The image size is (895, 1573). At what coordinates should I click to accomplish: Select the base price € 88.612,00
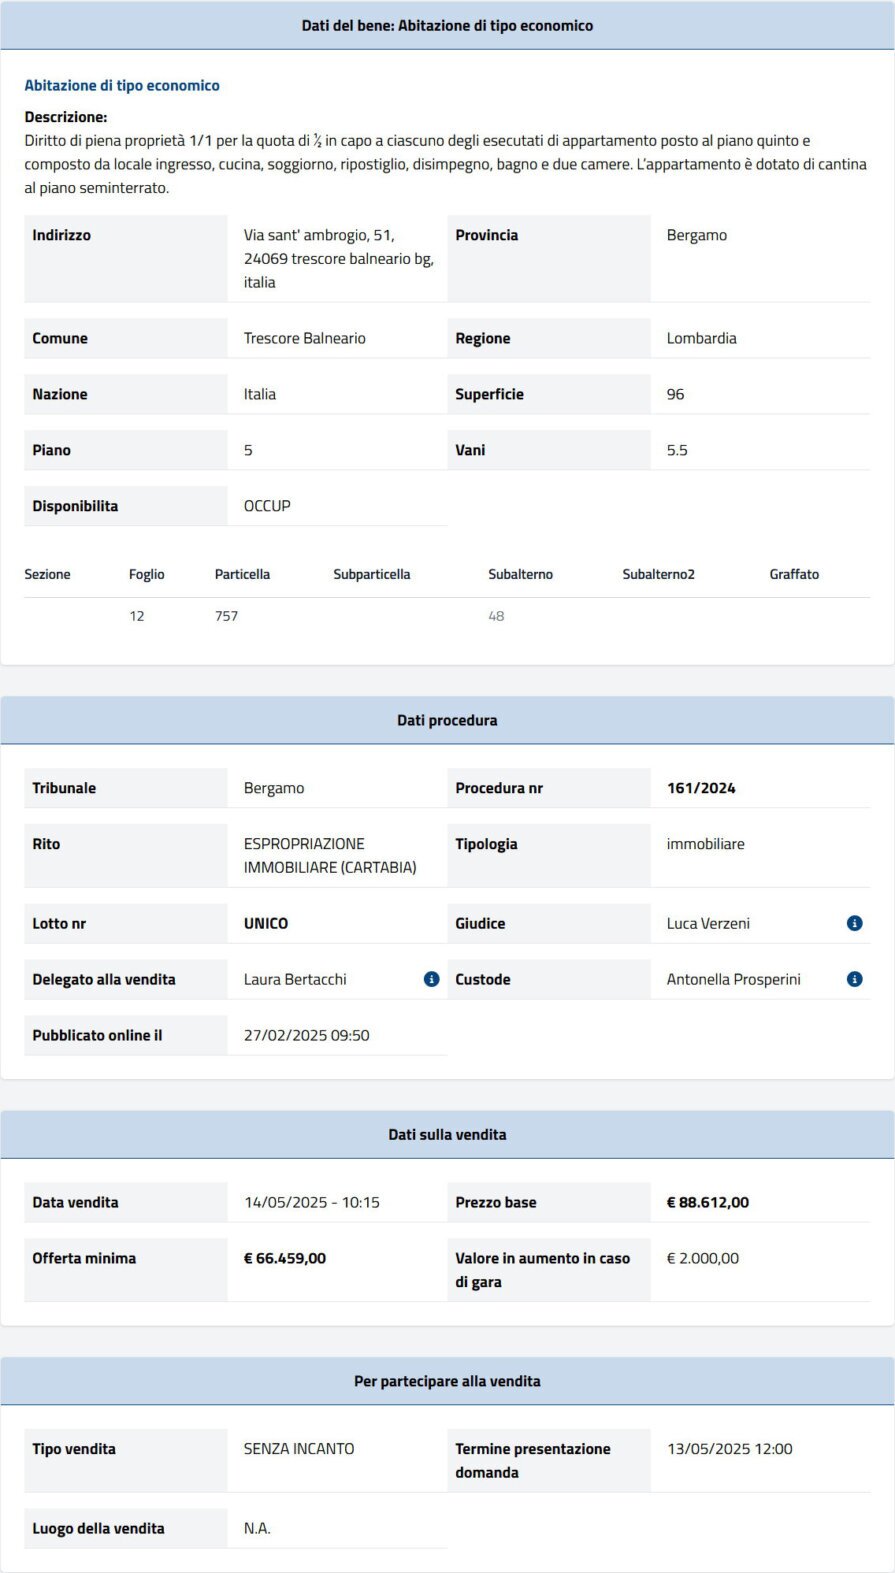[708, 1202]
